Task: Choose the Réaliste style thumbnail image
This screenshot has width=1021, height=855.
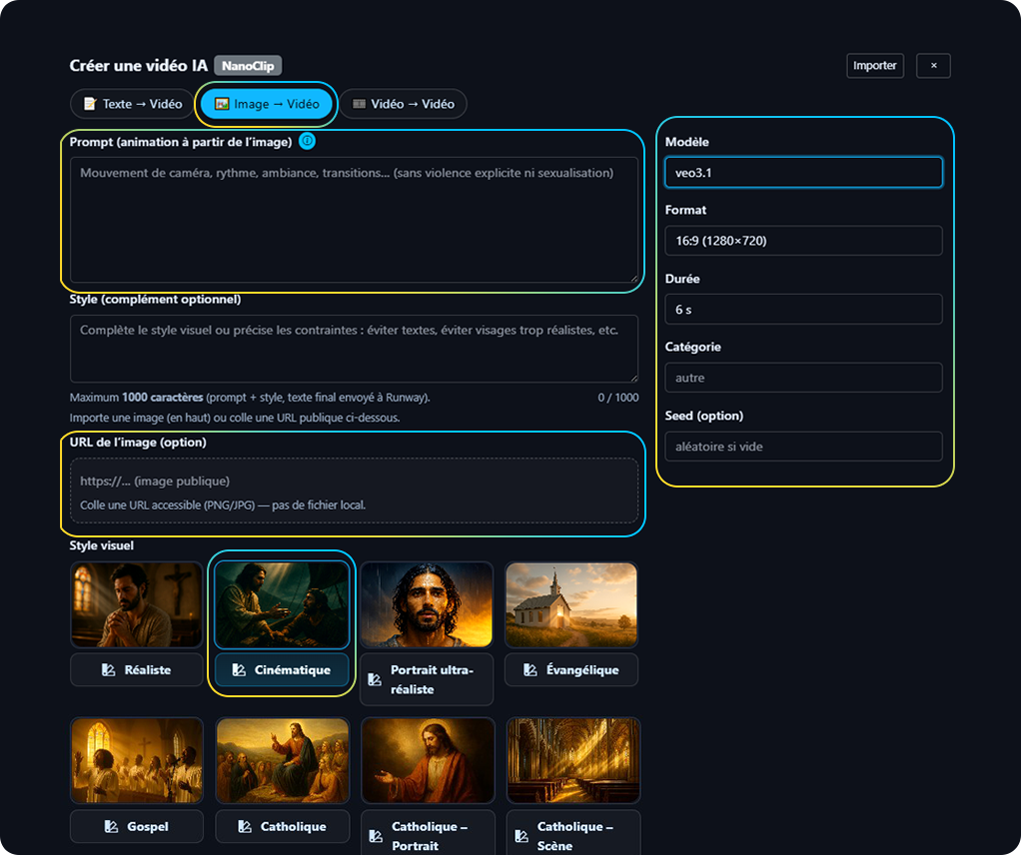Action: tap(136, 604)
